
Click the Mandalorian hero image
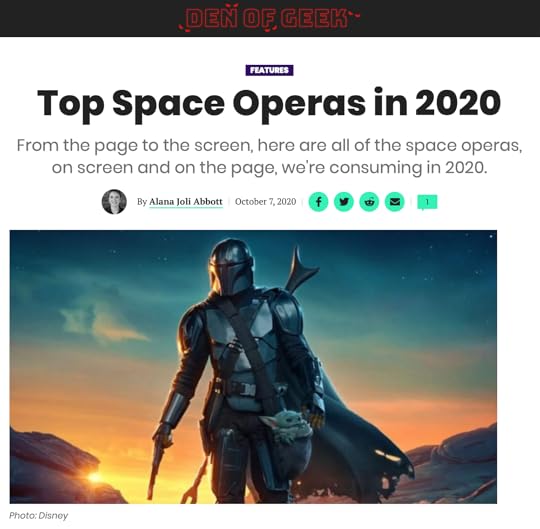(253, 367)
